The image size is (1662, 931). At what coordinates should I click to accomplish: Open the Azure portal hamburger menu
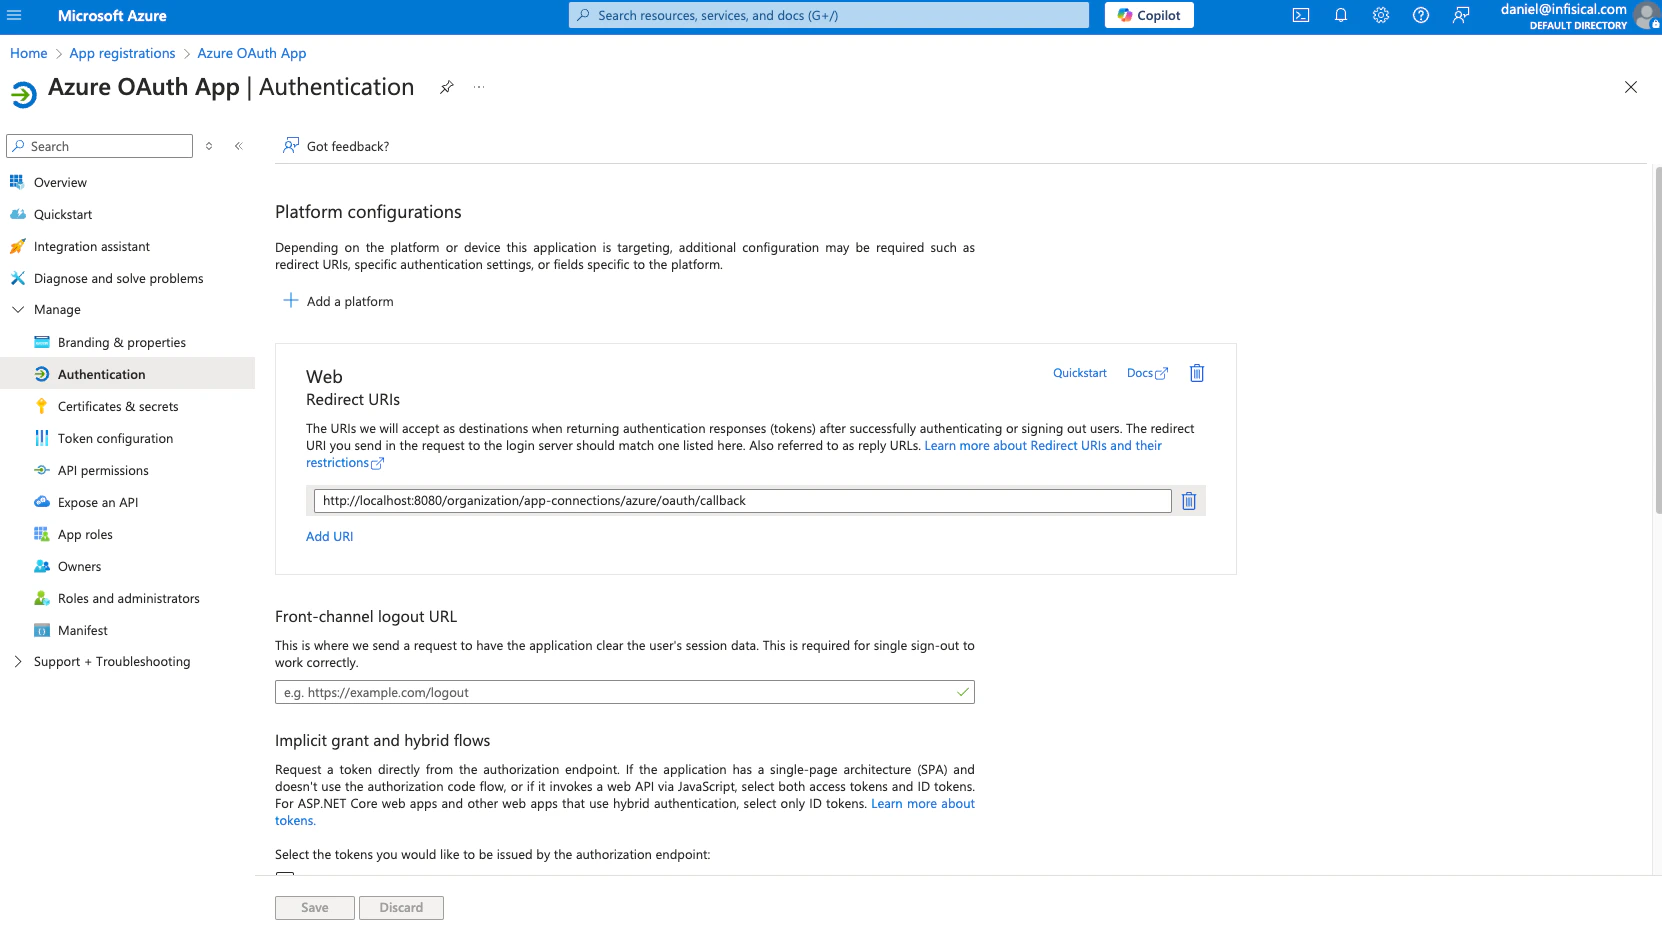tap(14, 15)
